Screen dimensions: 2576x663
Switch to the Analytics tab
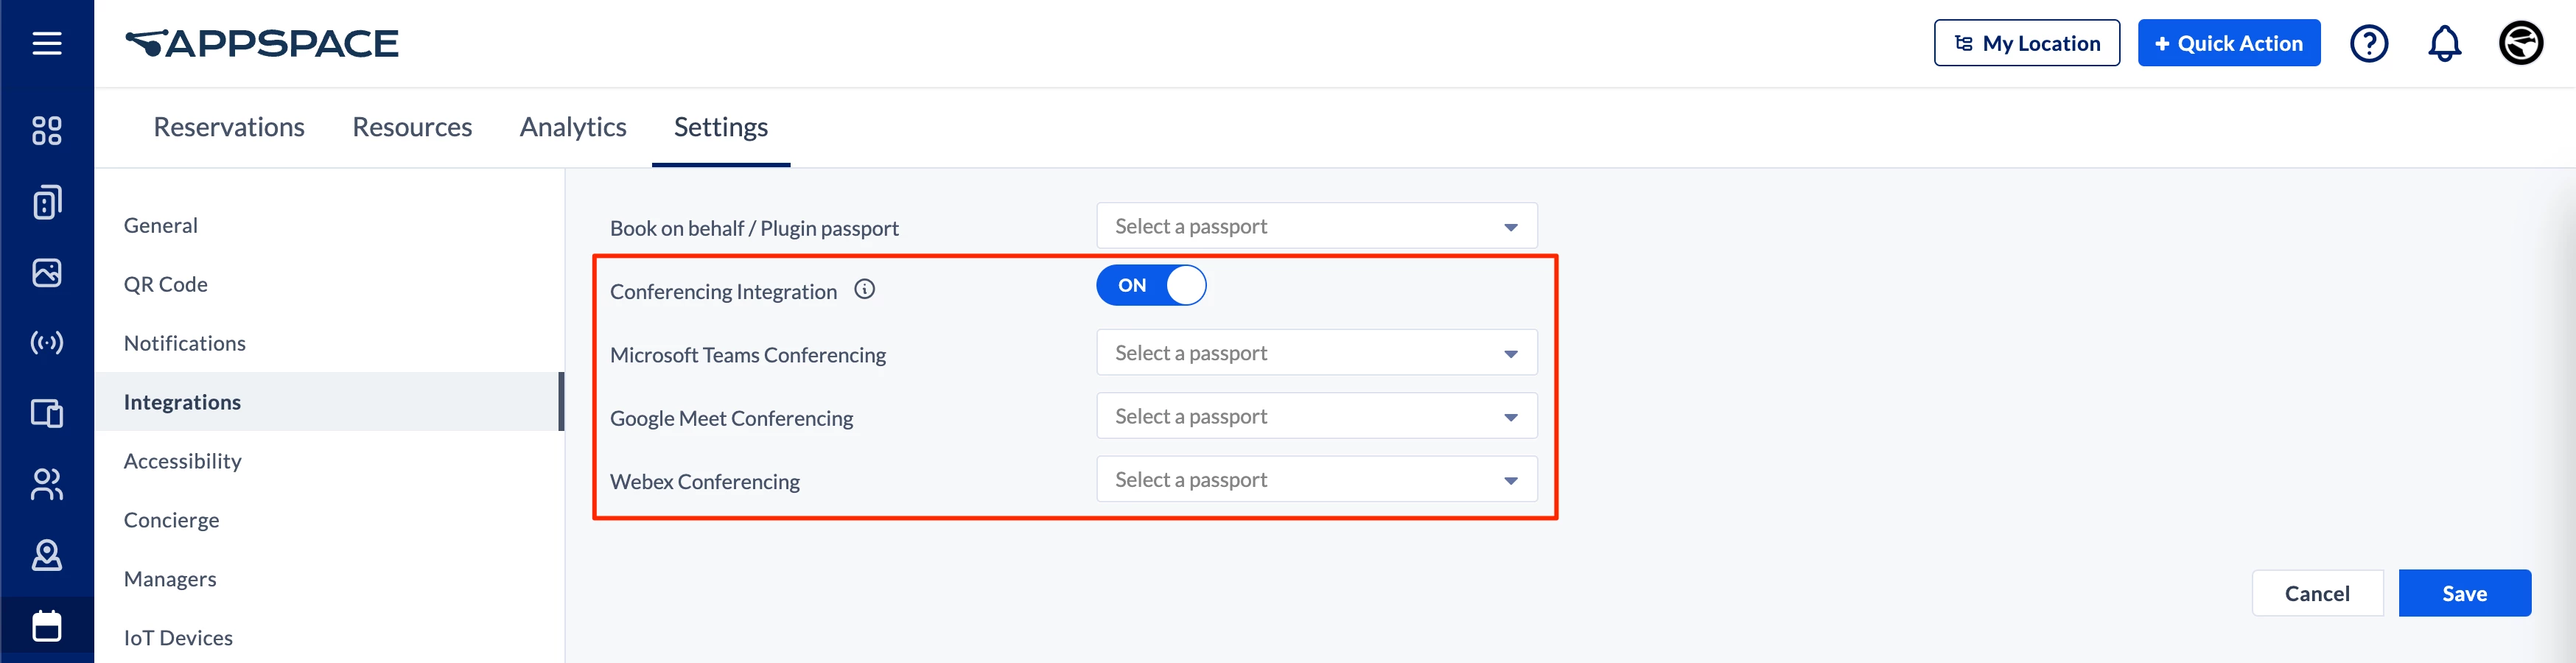point(572,127)
